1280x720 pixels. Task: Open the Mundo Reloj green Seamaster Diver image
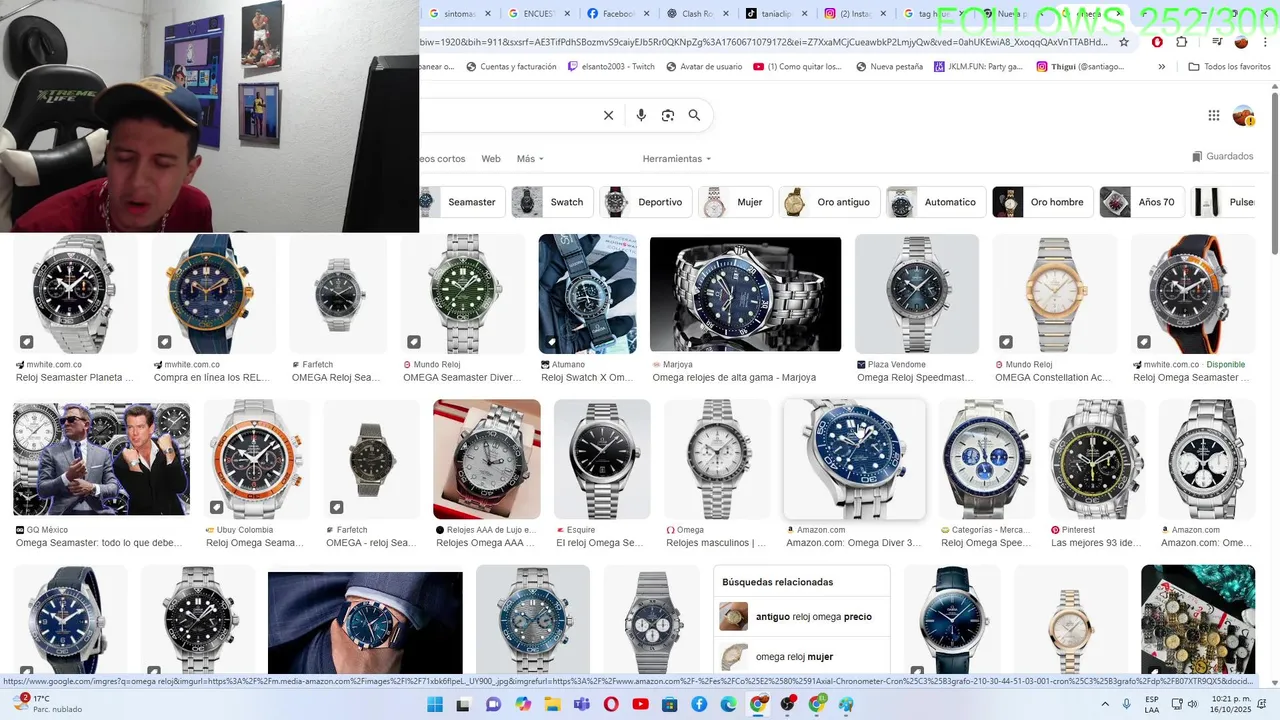pos(462,295)
